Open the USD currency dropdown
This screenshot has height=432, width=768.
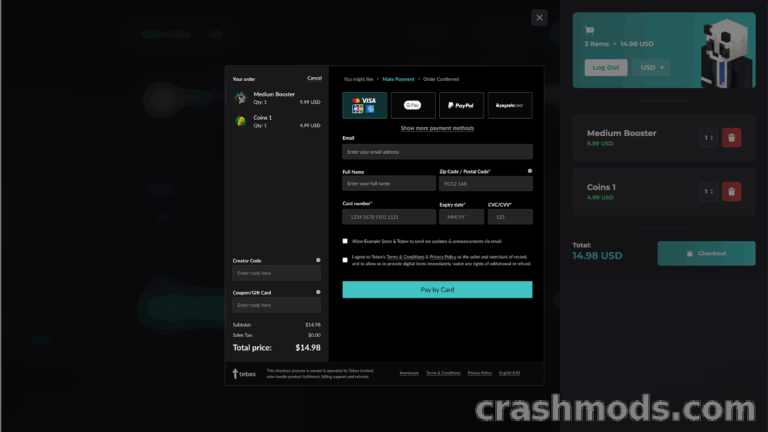click(651, 68)
